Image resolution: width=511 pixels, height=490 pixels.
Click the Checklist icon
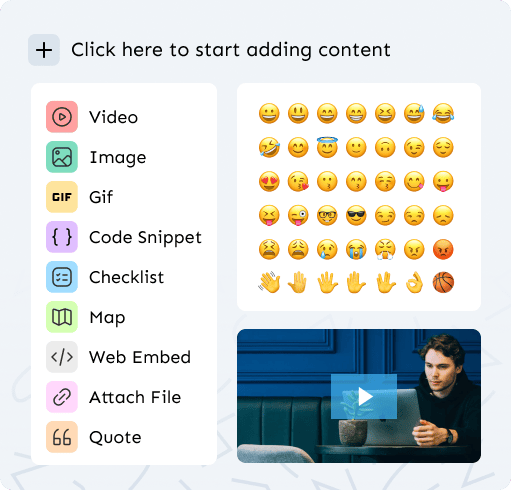pyautogui.click(x=62, y=277)
